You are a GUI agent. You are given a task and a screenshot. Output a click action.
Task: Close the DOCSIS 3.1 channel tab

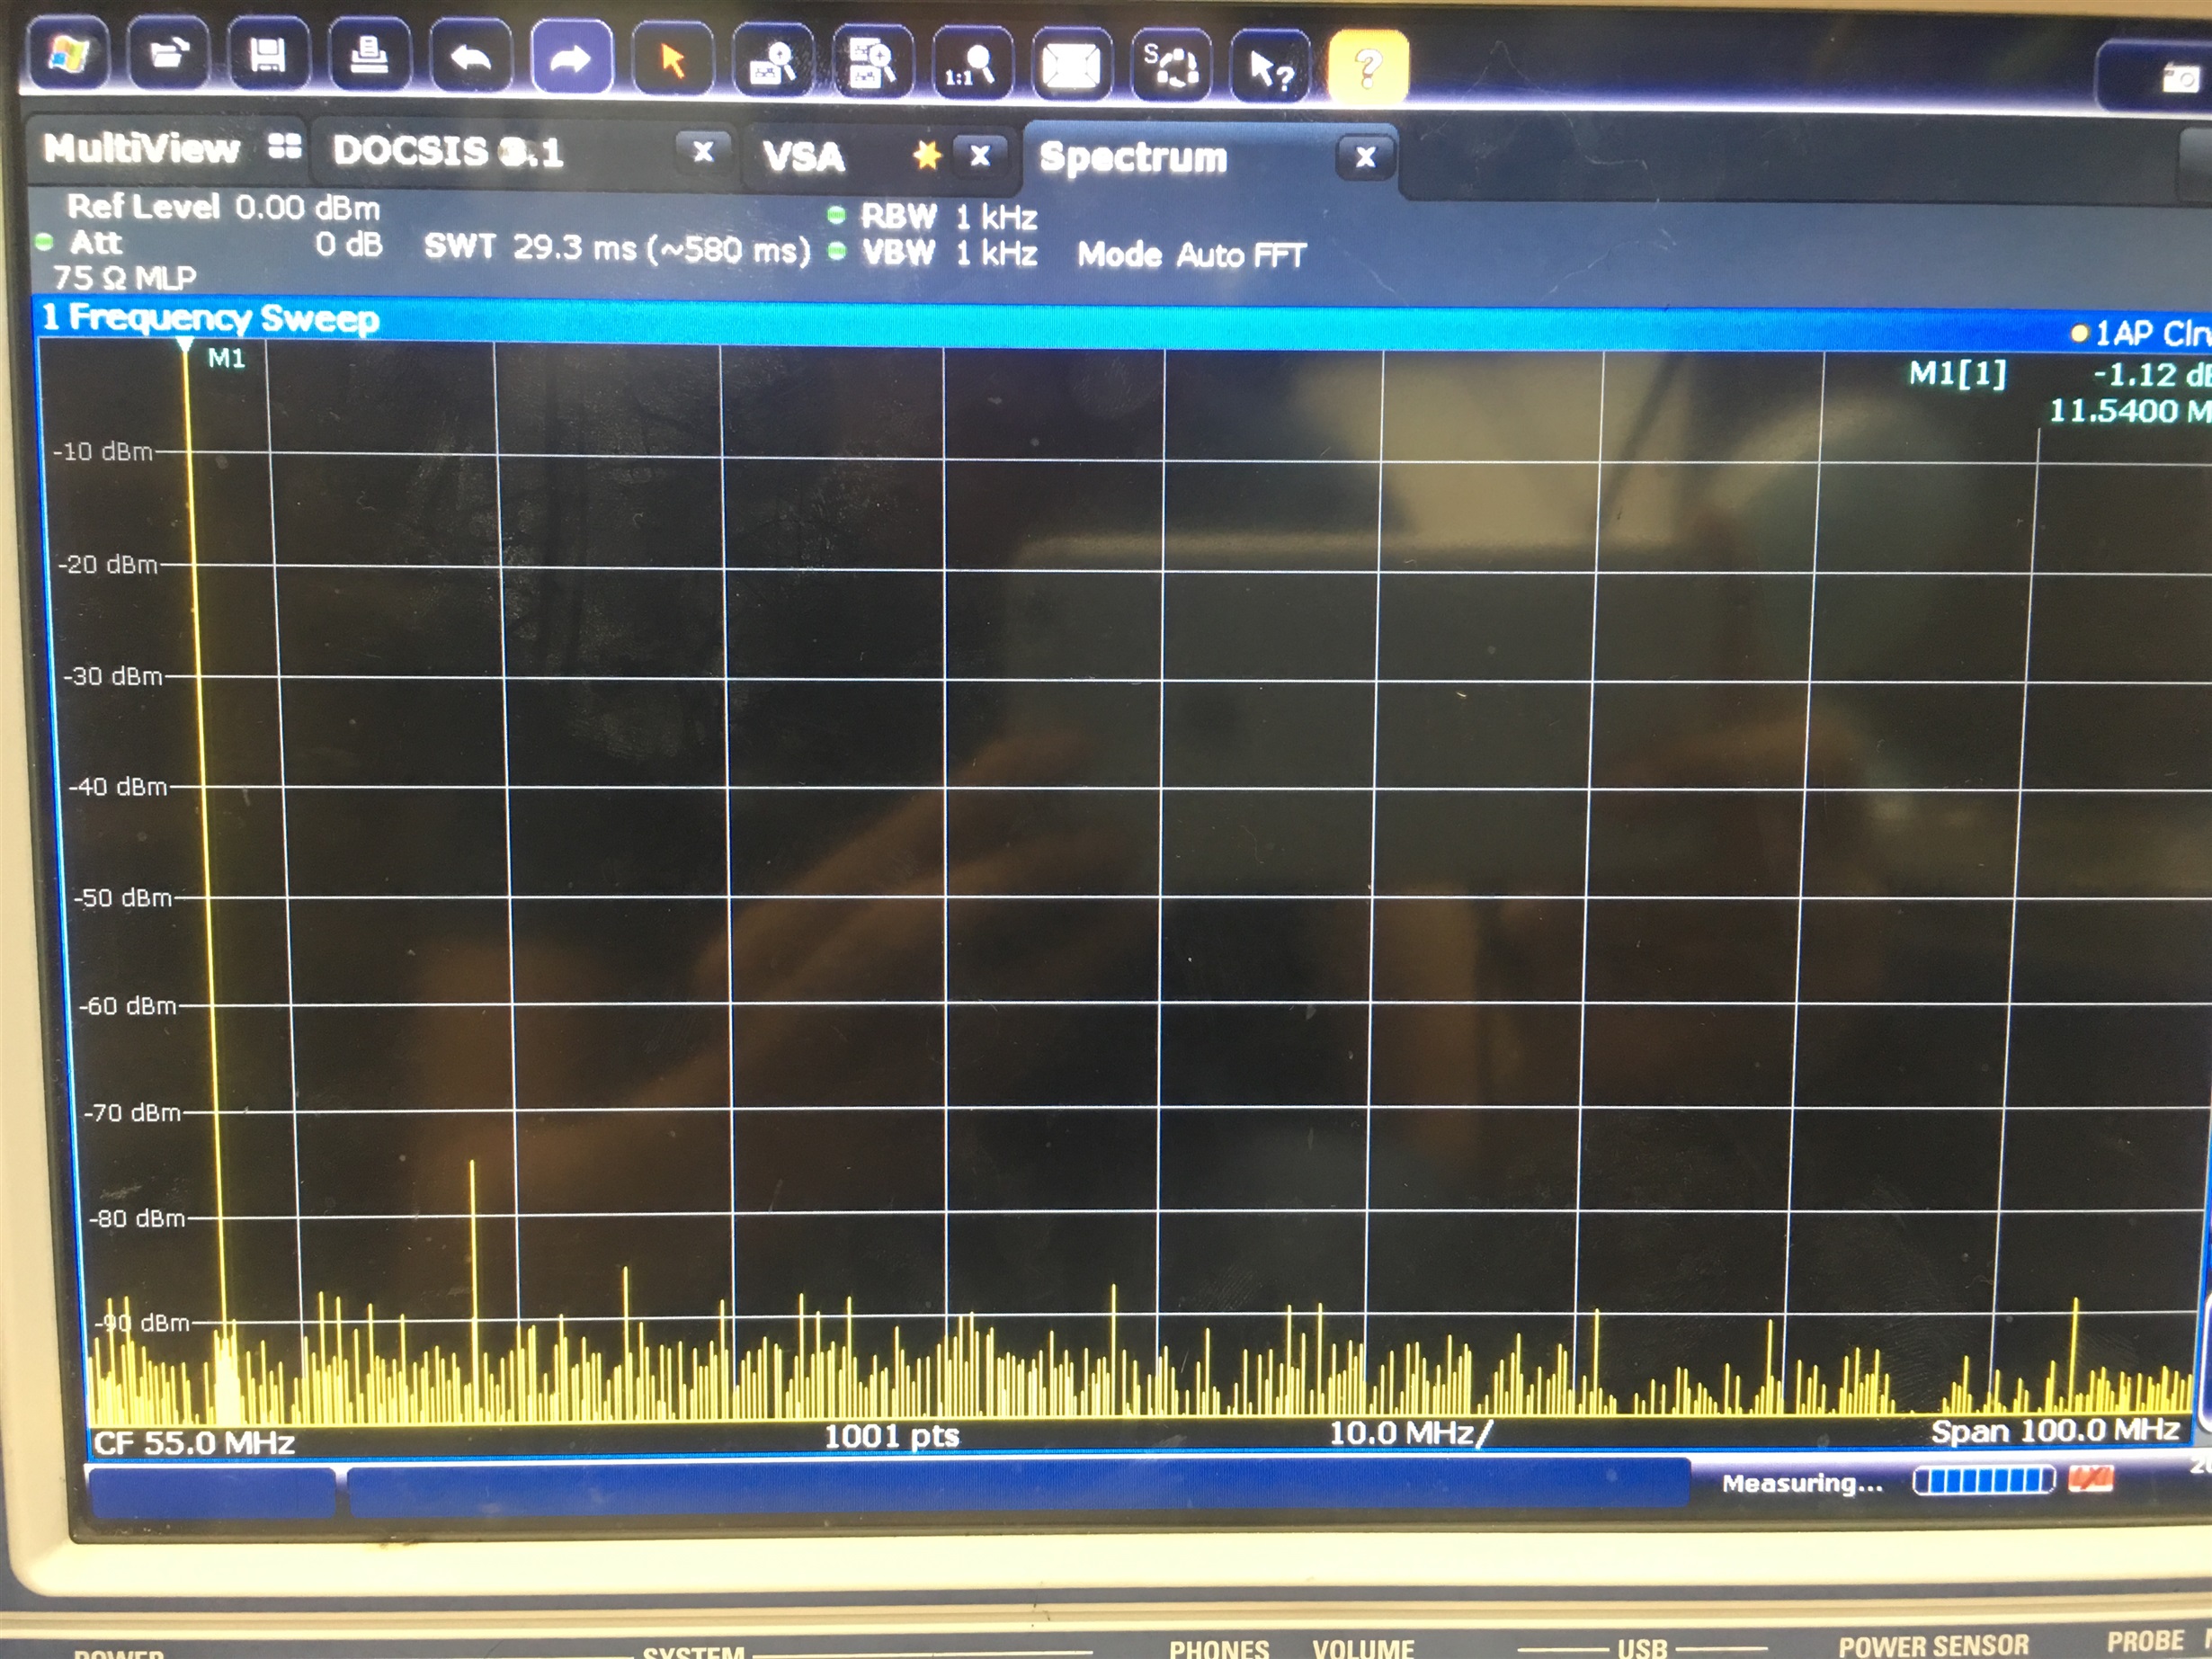coord(703,152)
